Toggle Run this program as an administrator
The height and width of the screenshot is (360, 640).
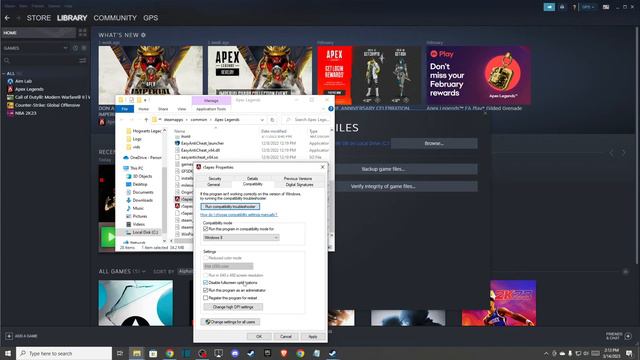pyautogui.click(x=206, y=290)
